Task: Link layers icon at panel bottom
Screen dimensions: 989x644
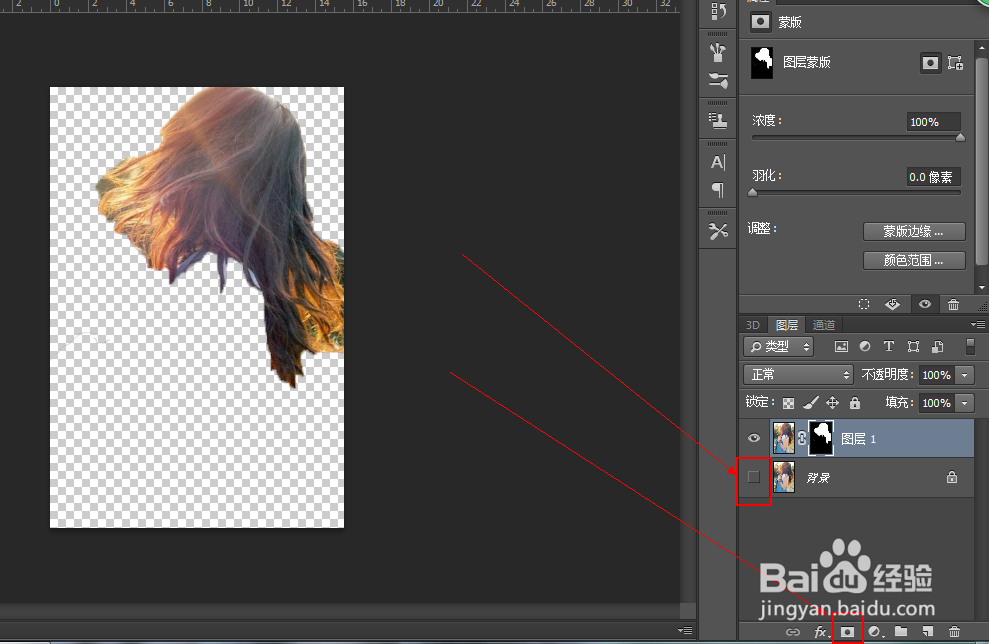Action: pos(793,631)
